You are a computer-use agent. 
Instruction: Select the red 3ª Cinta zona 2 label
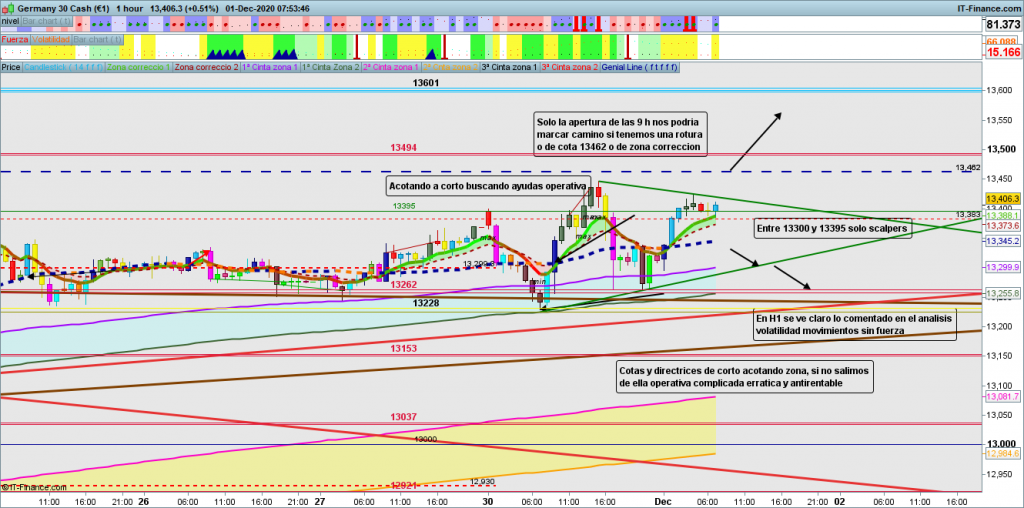(x=569, y=67)
